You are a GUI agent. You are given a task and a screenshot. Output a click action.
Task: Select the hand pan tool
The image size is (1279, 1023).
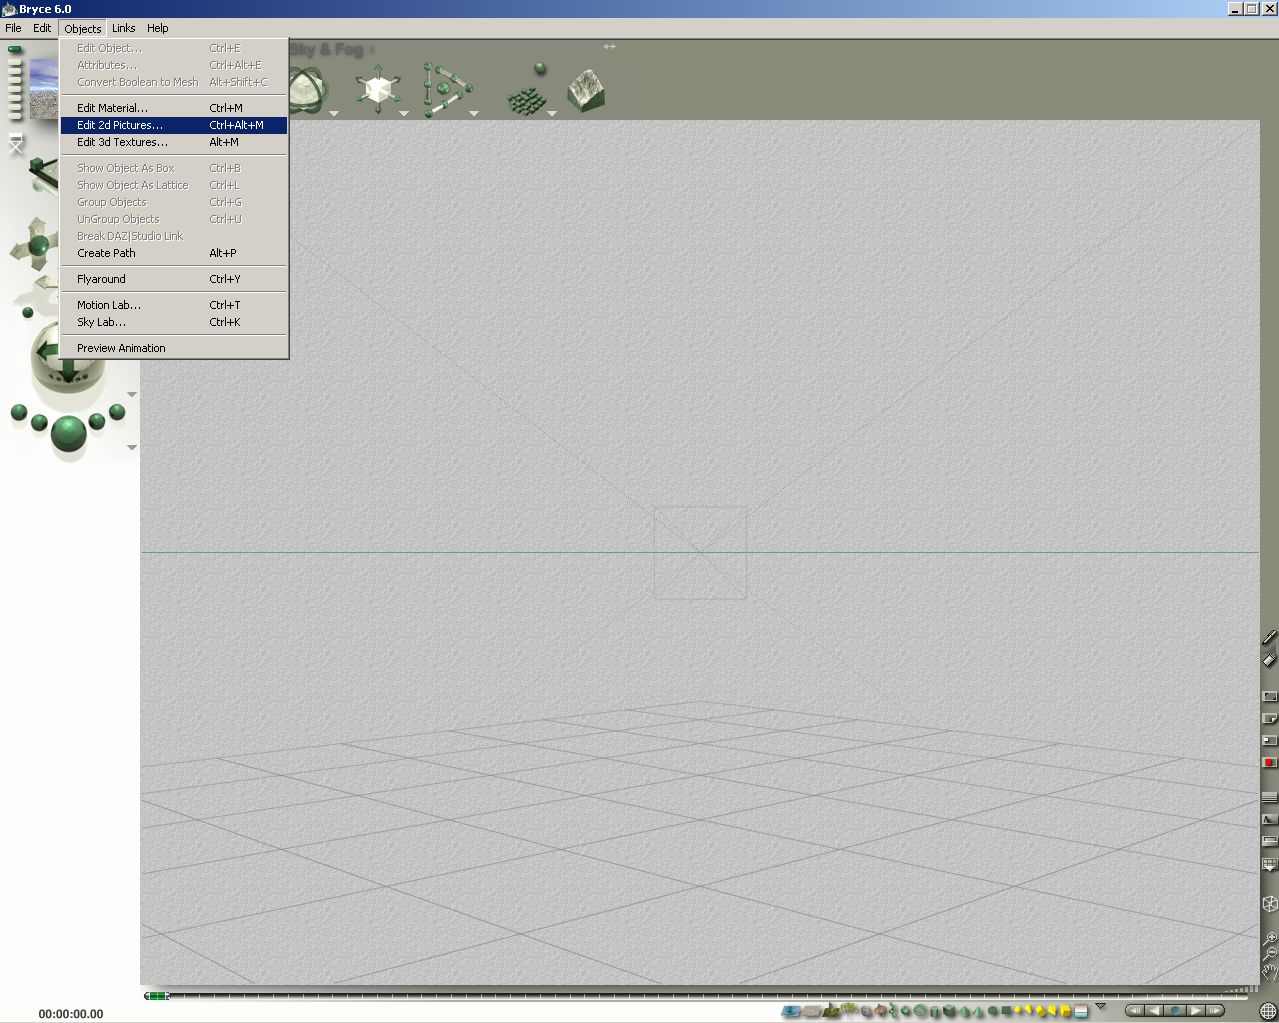[x=1269, y=972]
